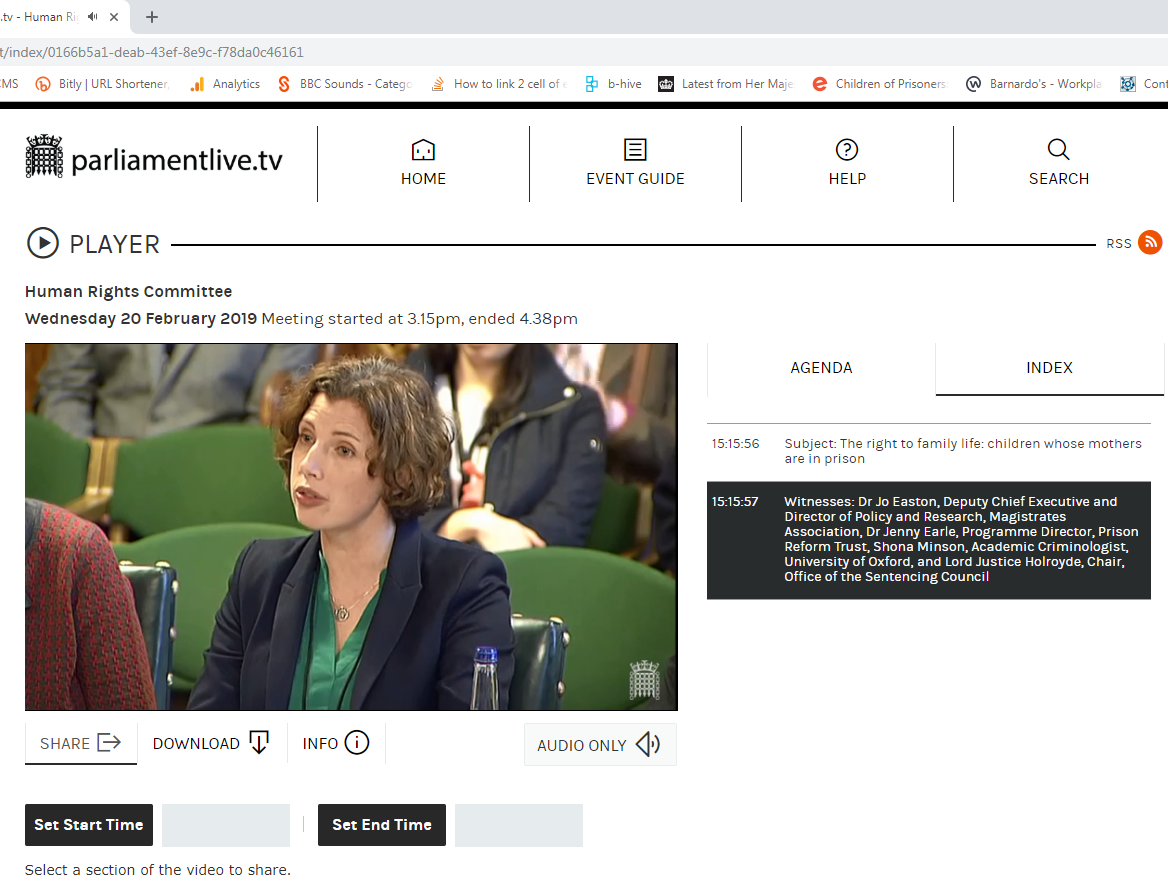Open the DOWNLOAD option
Viewport: 1168px width, 886px height.
(212, 743)
